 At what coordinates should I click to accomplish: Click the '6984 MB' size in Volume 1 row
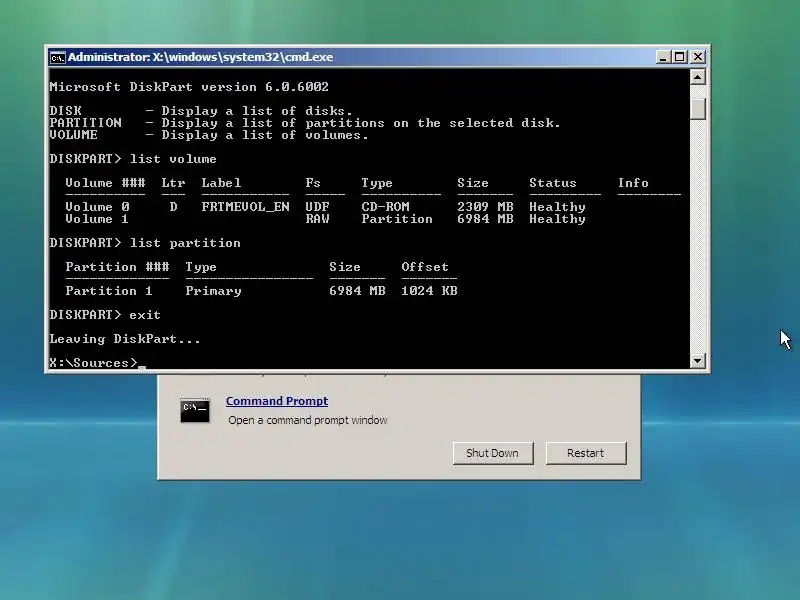pyautogui.click(x=485, y=219)
